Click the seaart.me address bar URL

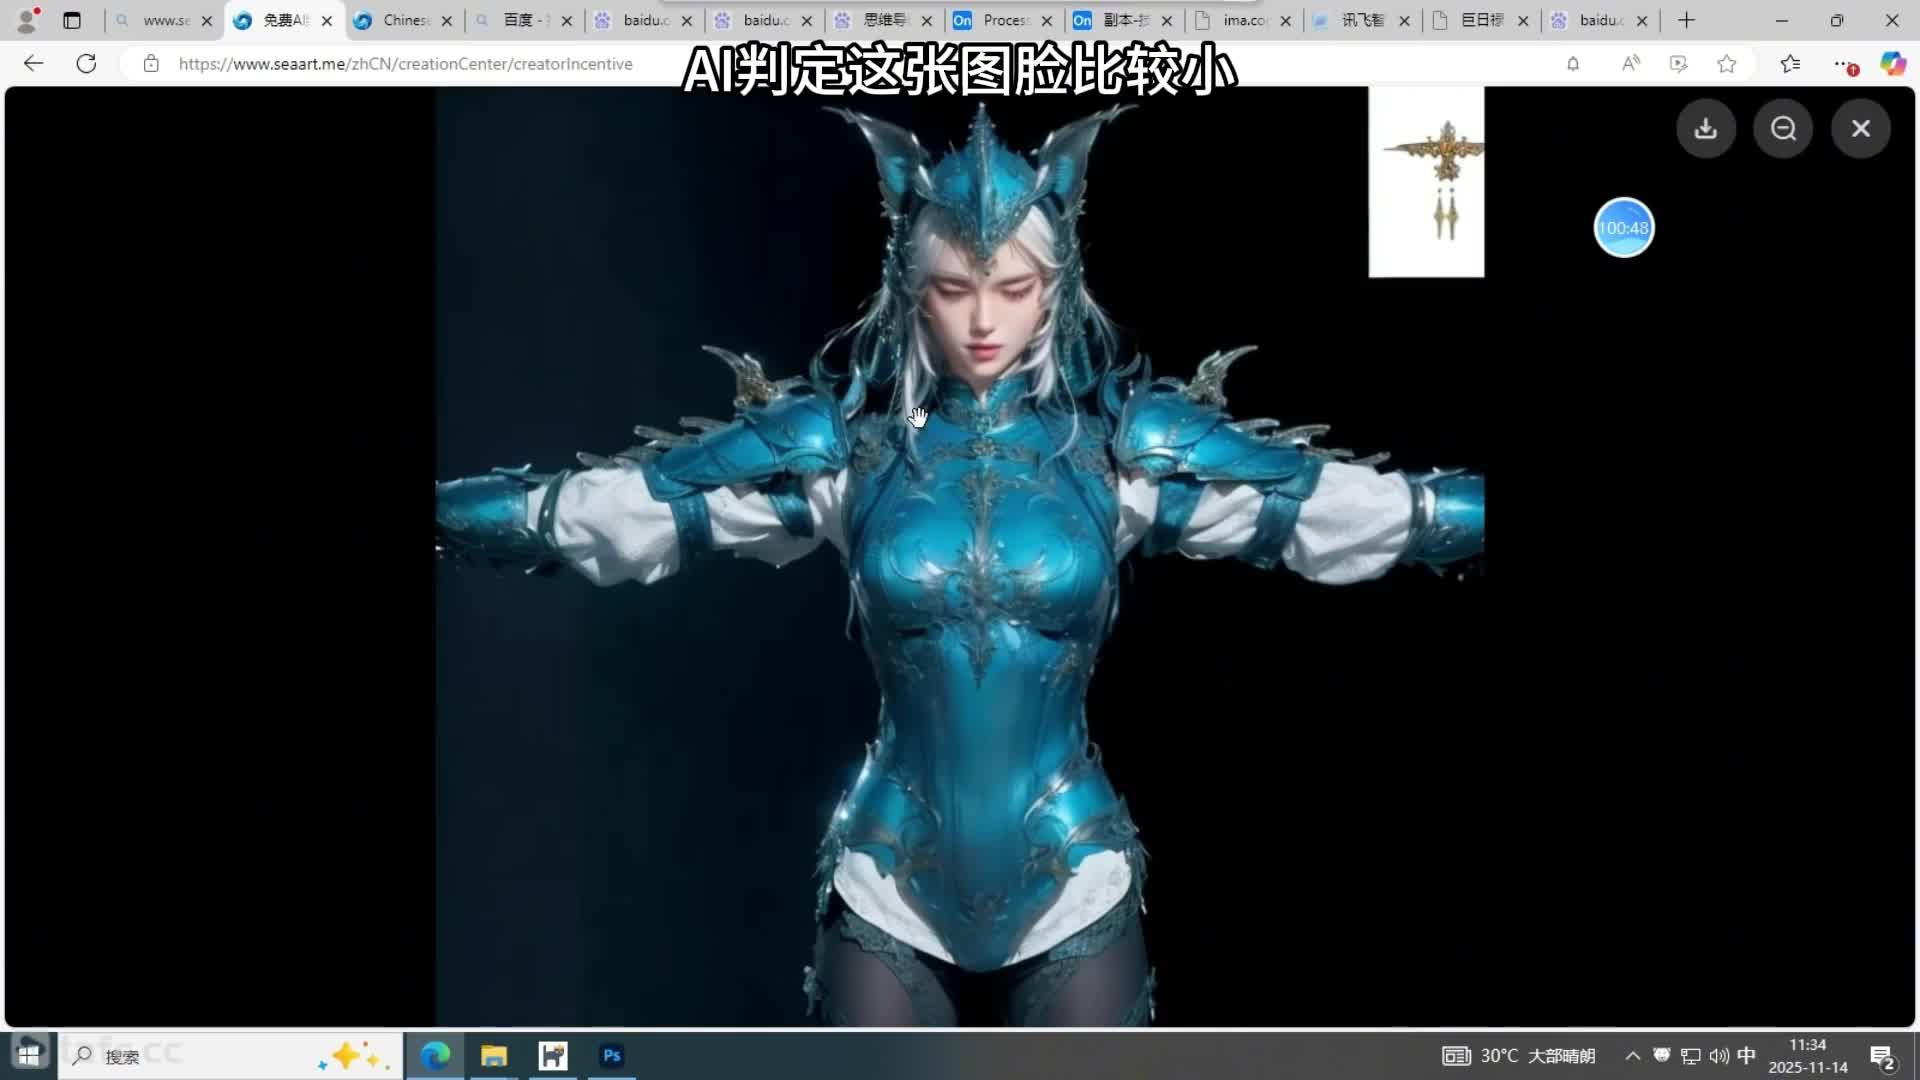(405, 64)
